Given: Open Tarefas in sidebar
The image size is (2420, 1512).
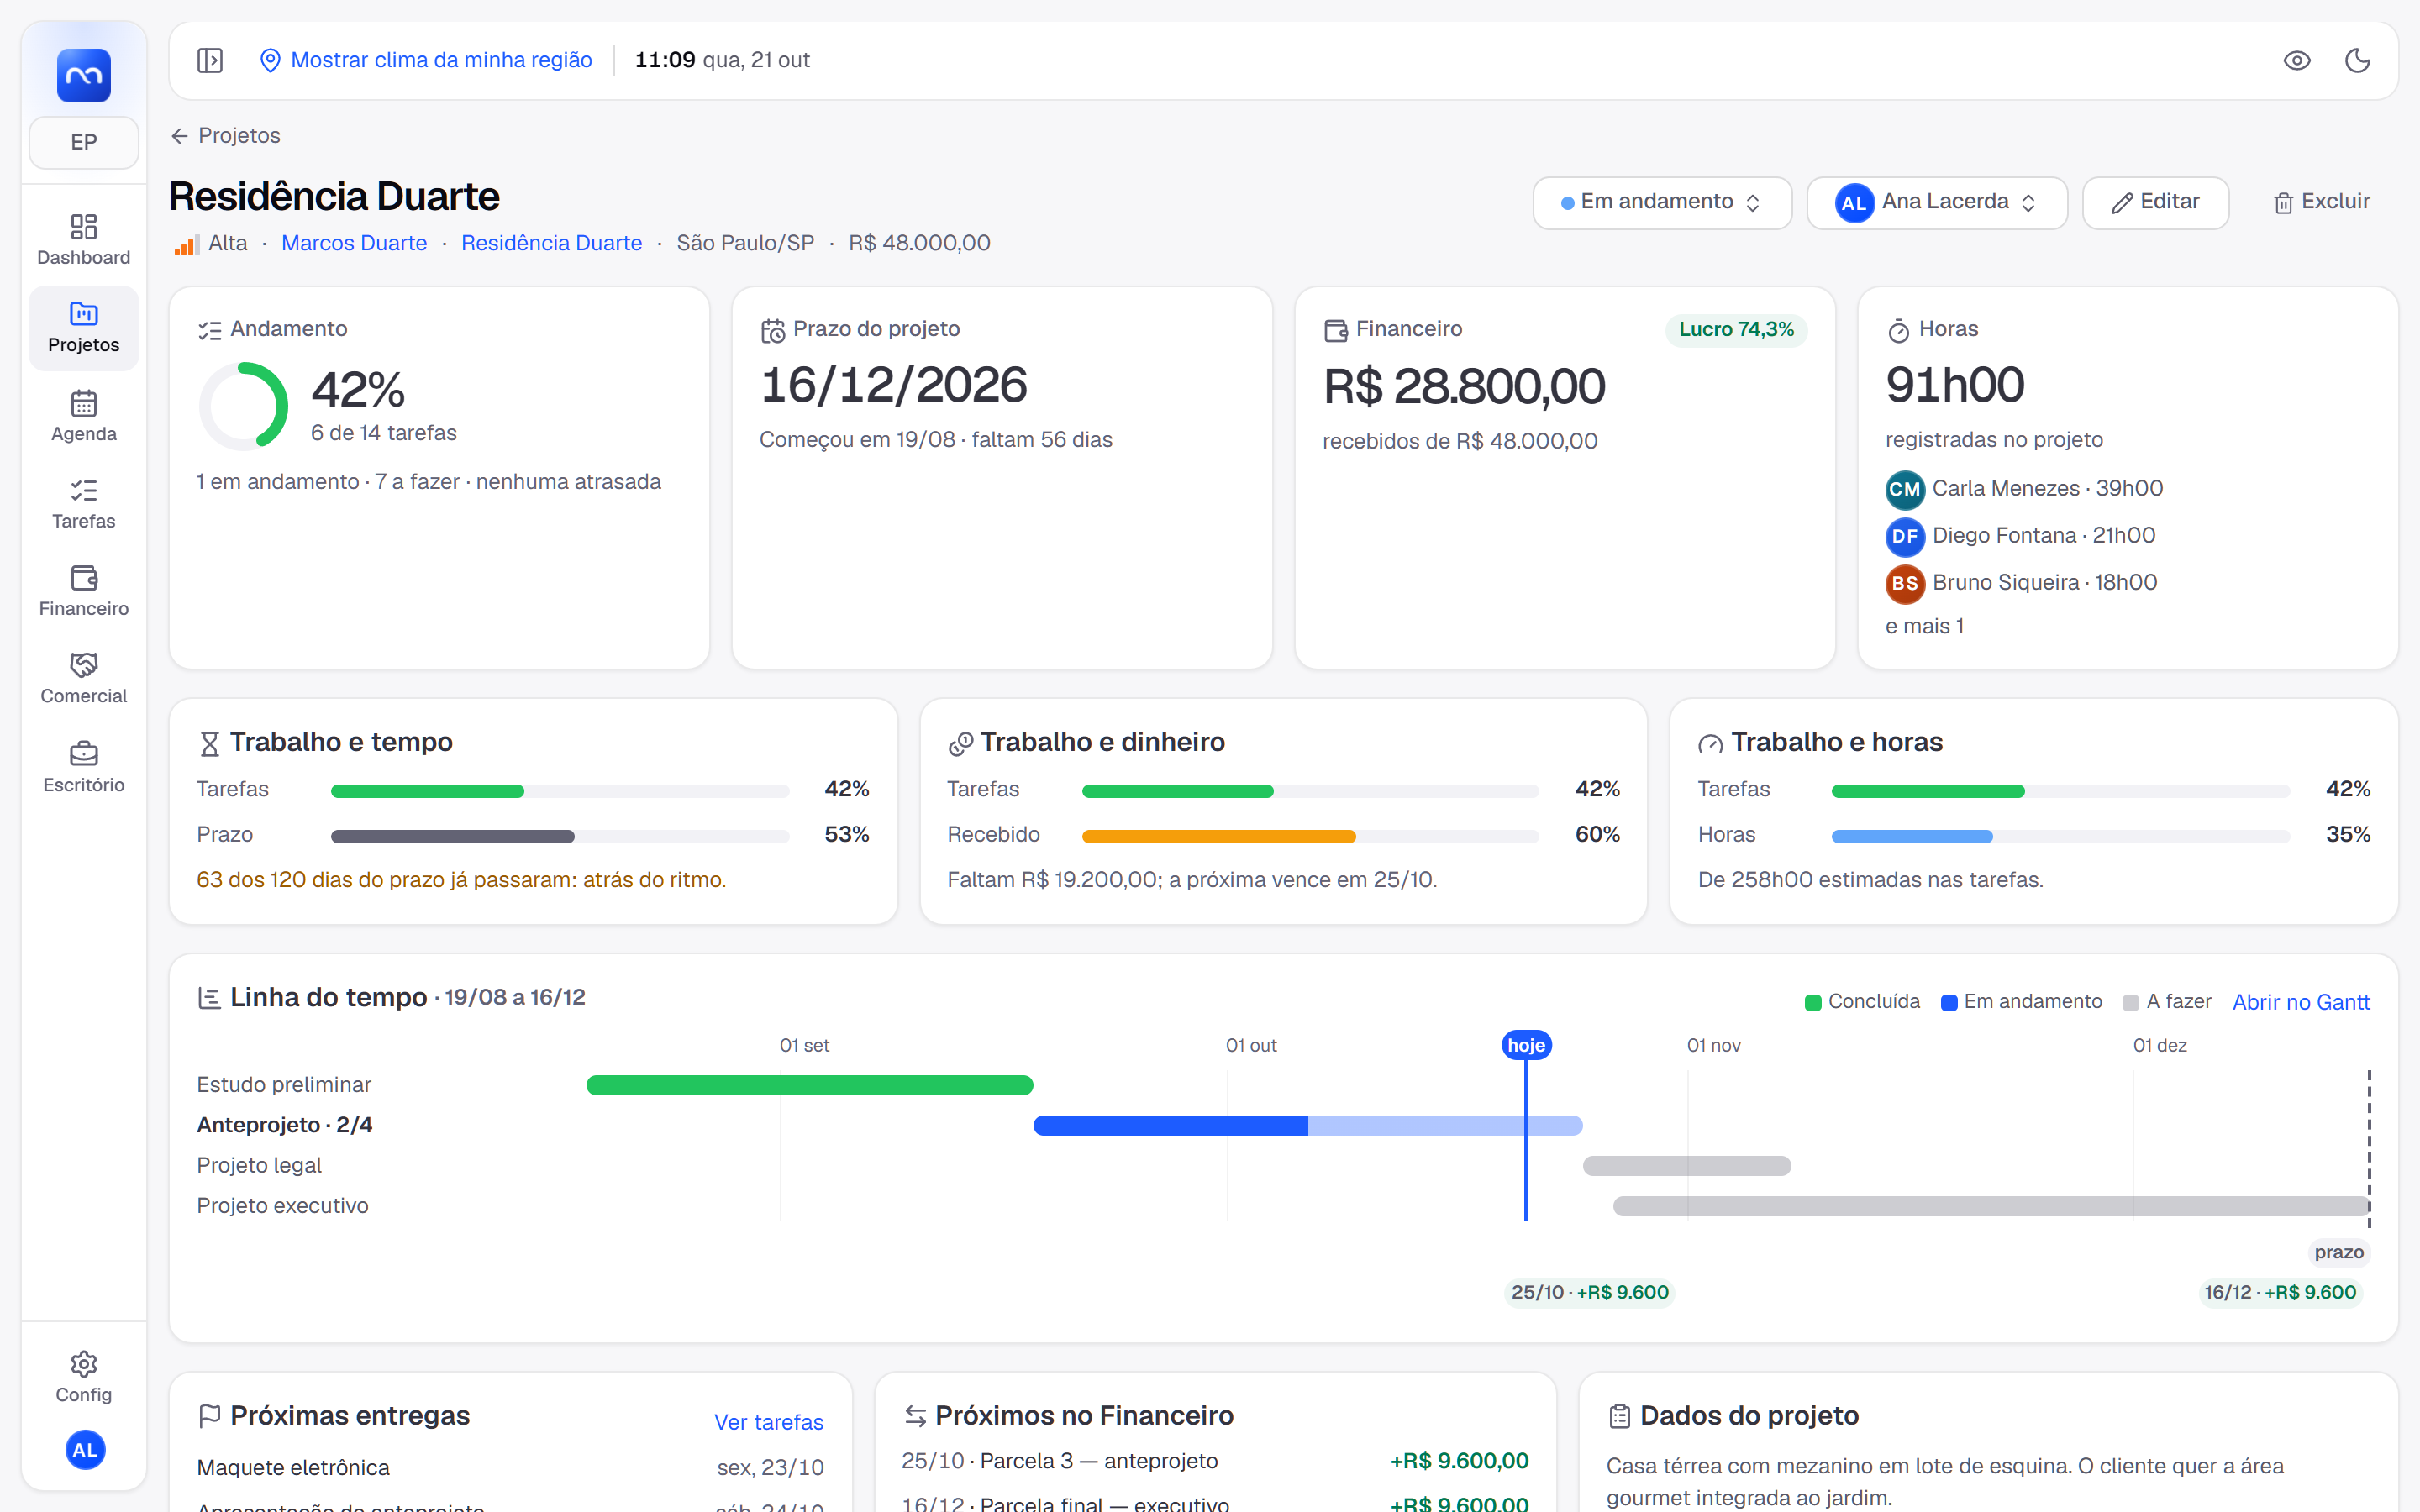Looking at the screenshot, I should (84, 504).
